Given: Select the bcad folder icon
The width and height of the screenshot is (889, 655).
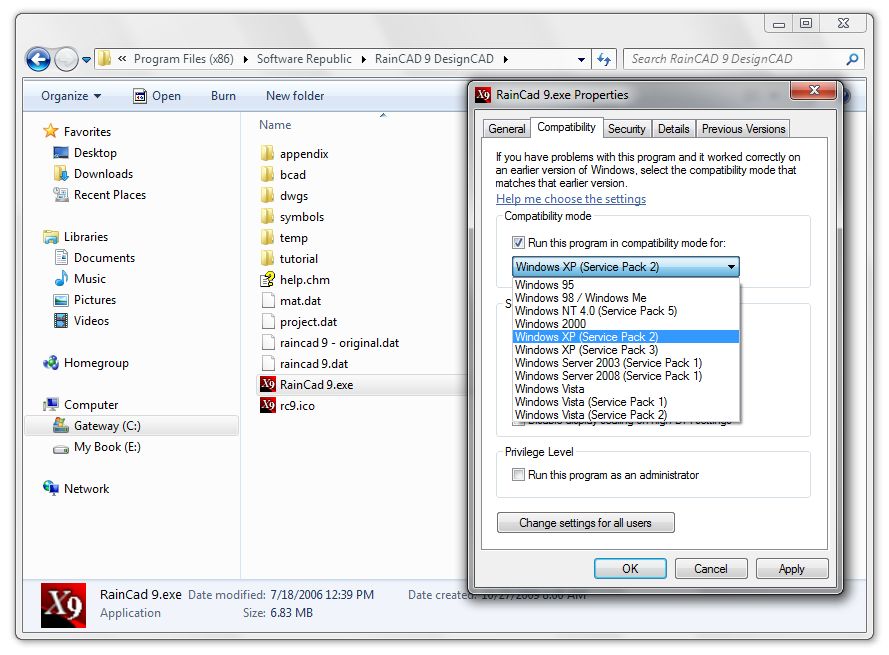Looking at the screenshot, I should [268, 174].
